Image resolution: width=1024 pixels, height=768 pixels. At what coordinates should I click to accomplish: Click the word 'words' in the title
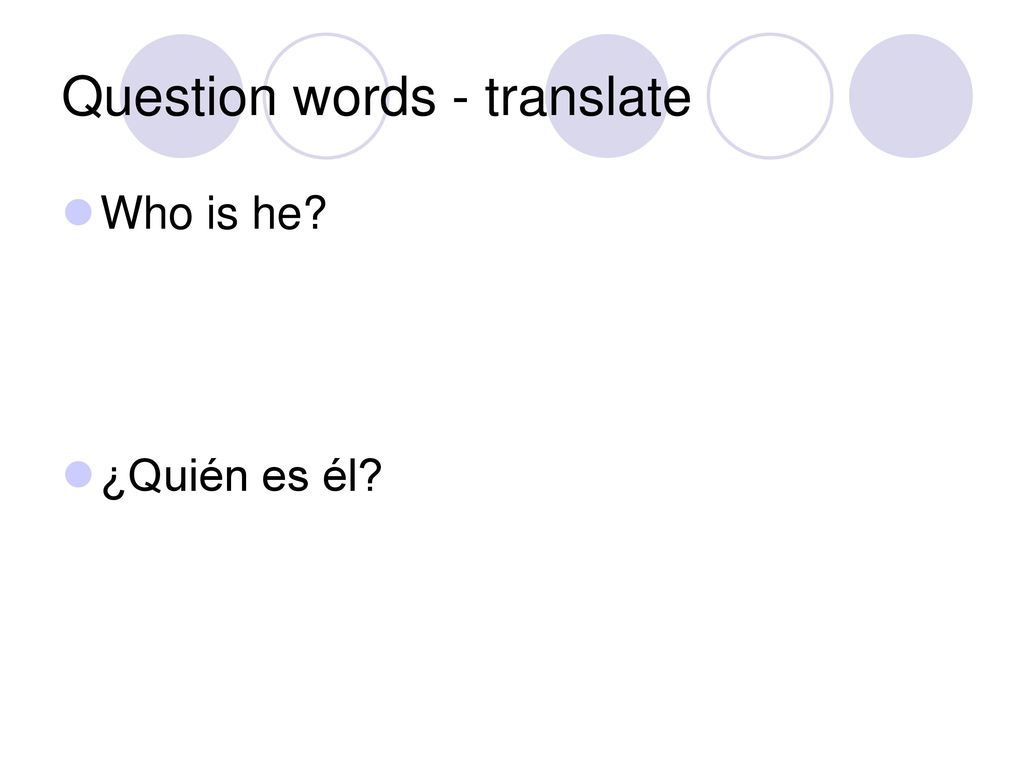coord(364,97)
